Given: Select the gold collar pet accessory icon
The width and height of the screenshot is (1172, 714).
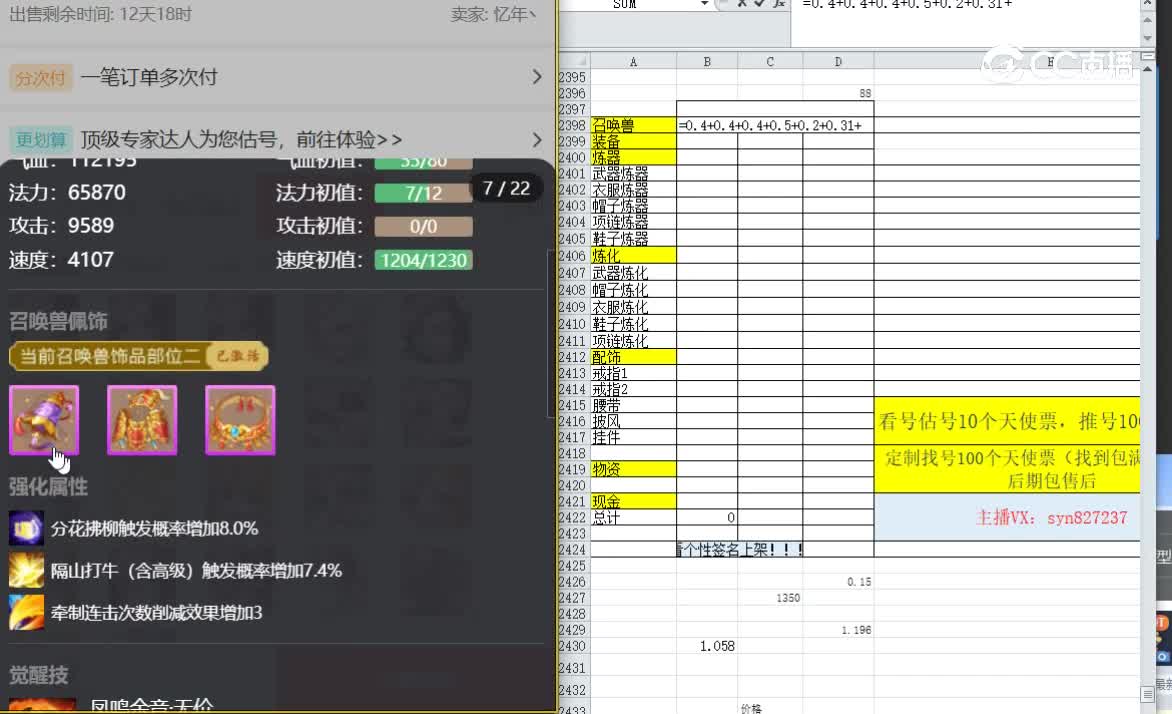Looking at the screenshot, I should tap(240, 419).
